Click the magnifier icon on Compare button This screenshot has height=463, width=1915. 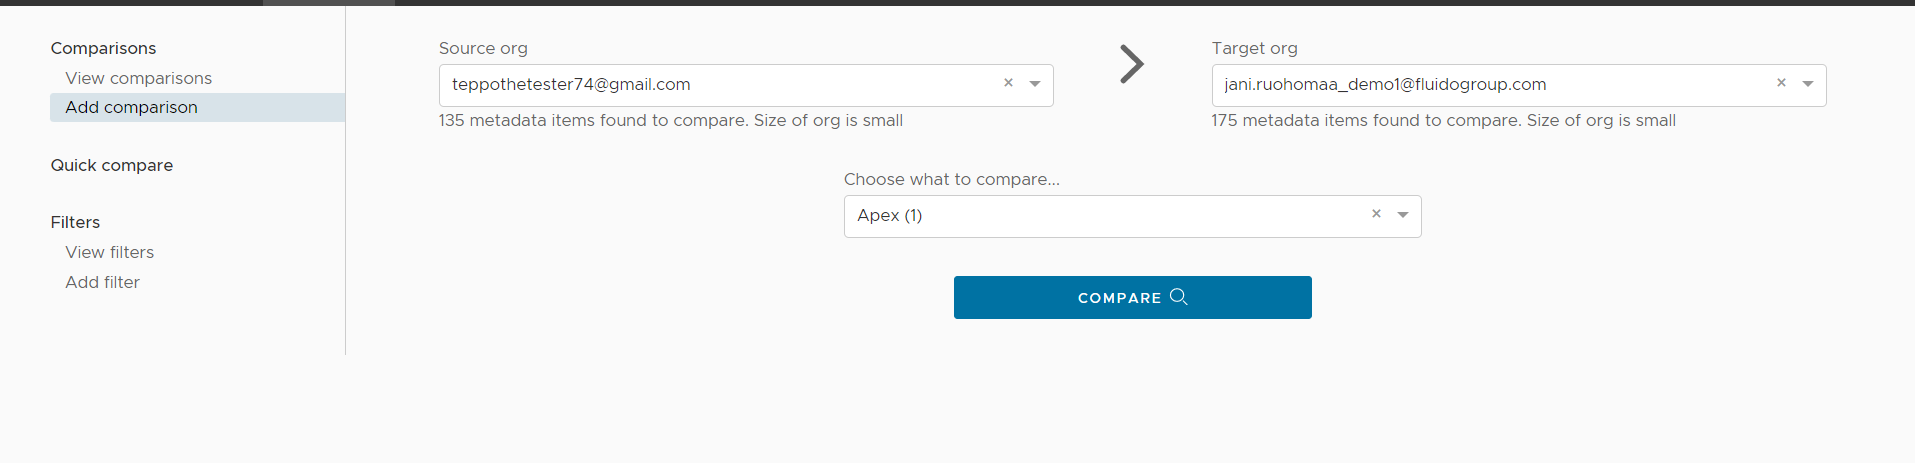pyautogui.click(x=1179, y=297)
